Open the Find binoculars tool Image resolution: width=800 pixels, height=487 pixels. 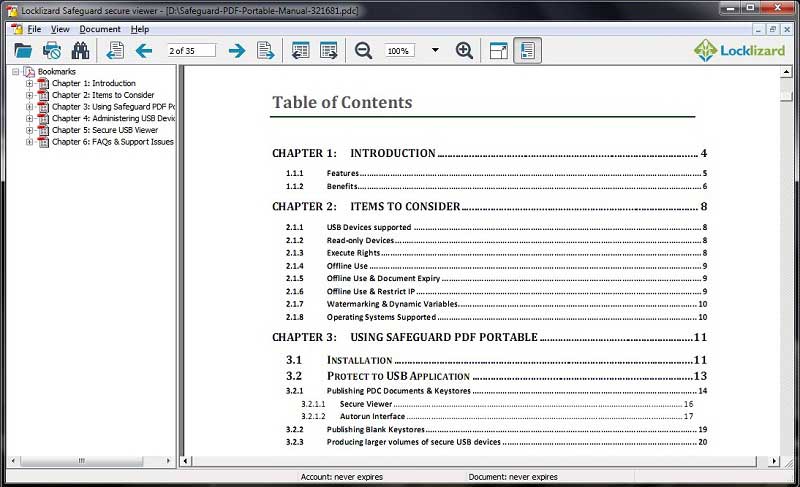tap(80, 50)
